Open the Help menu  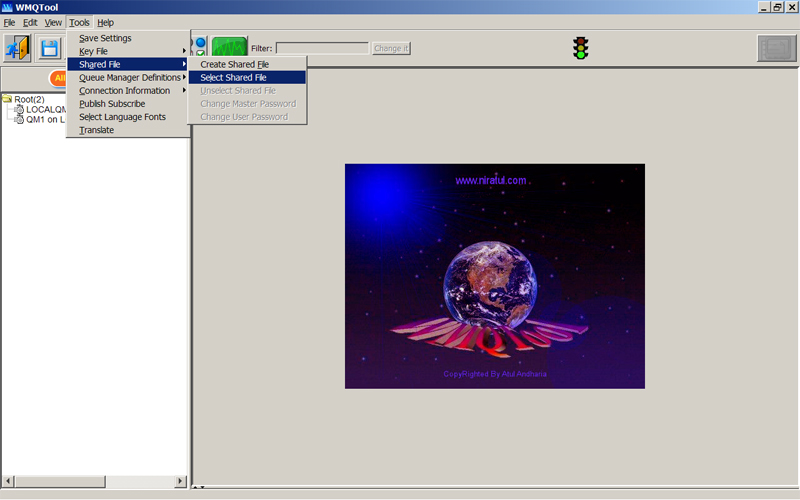[106, 22]
